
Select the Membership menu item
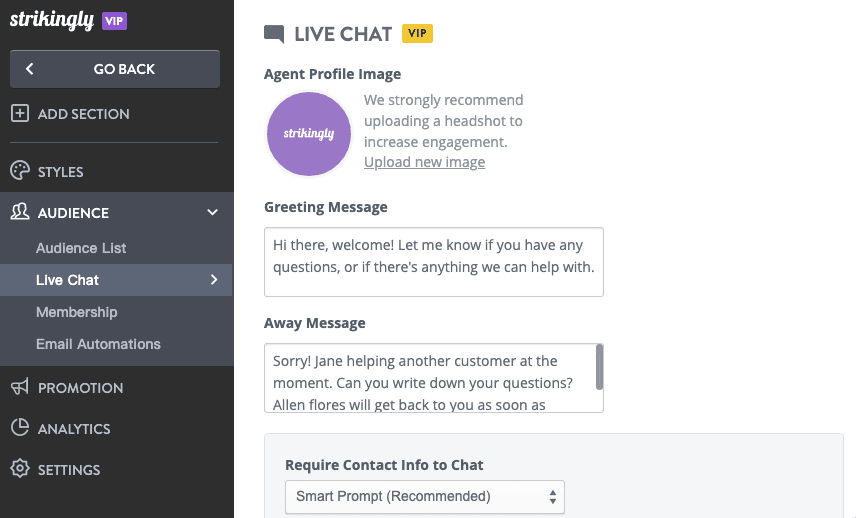point(76,312)
